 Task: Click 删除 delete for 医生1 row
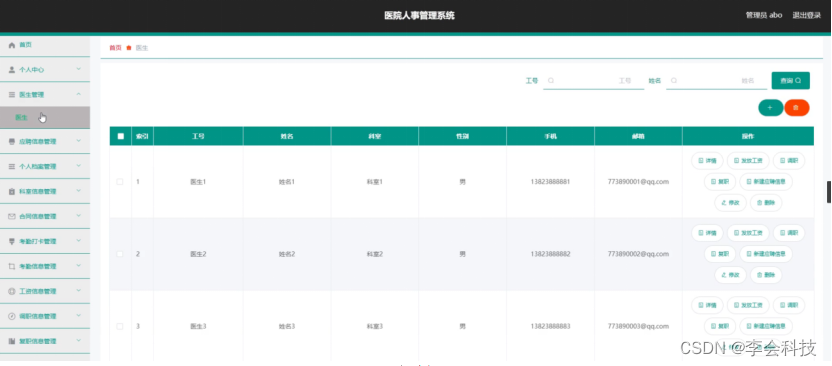[x=766, y=203]
